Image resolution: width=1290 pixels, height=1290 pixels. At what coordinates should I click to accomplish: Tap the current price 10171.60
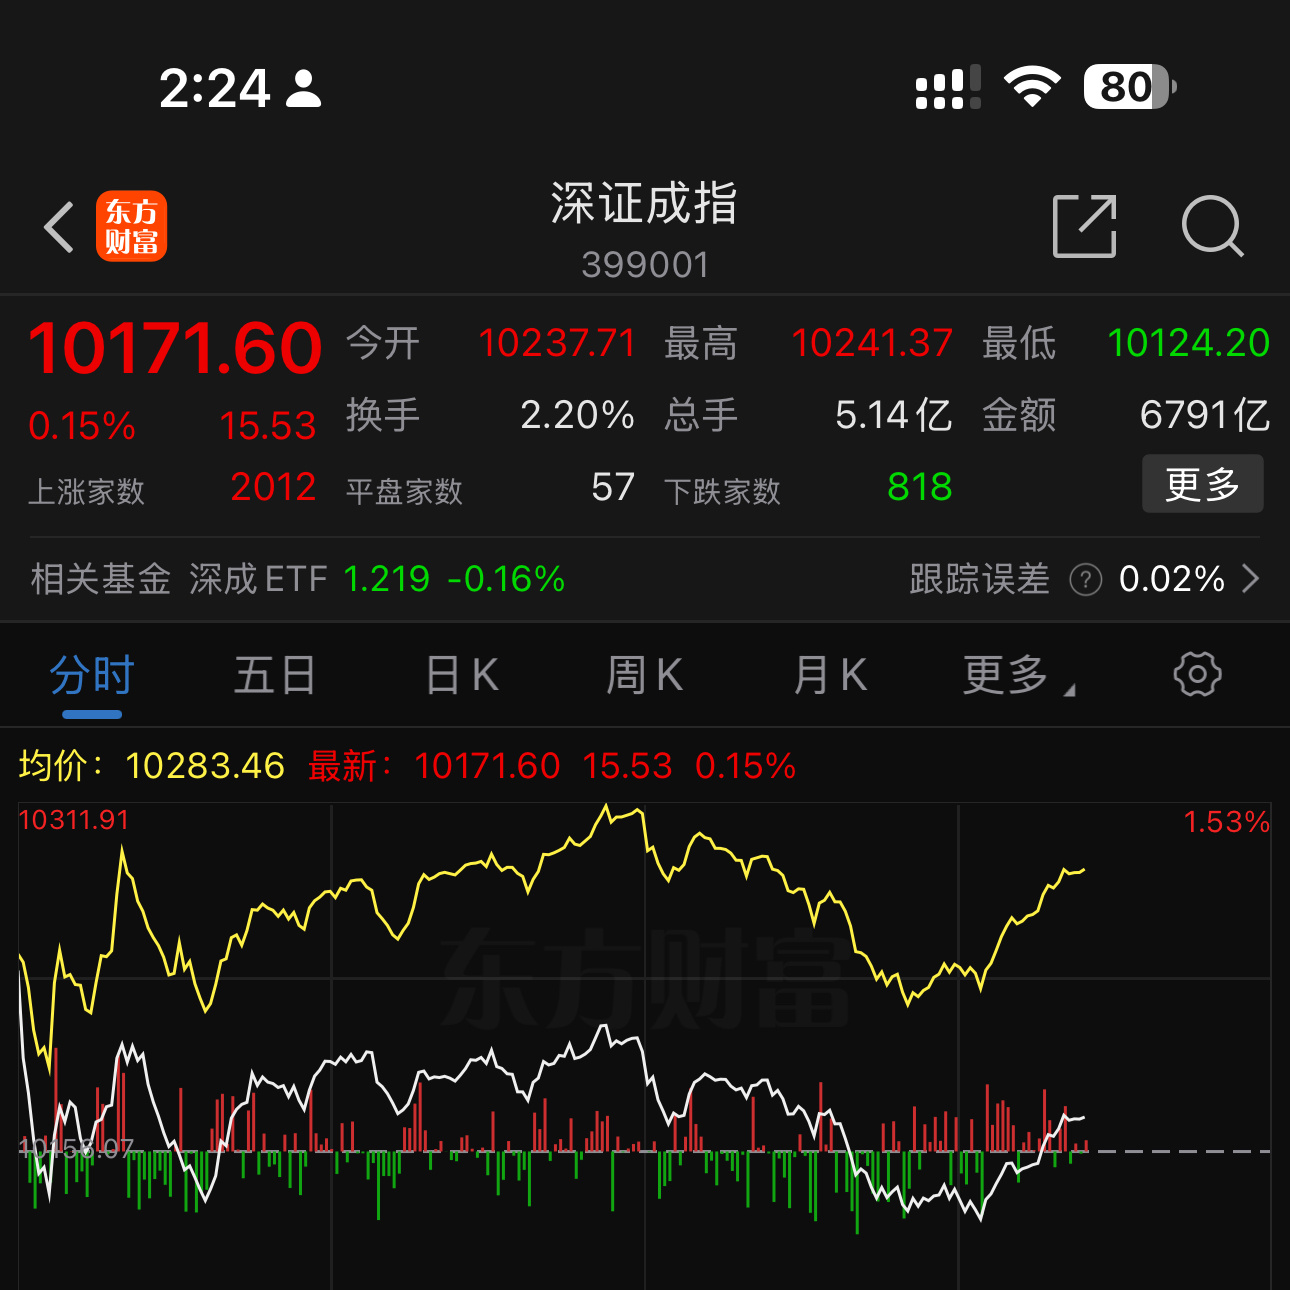click(x=175, y=349)
